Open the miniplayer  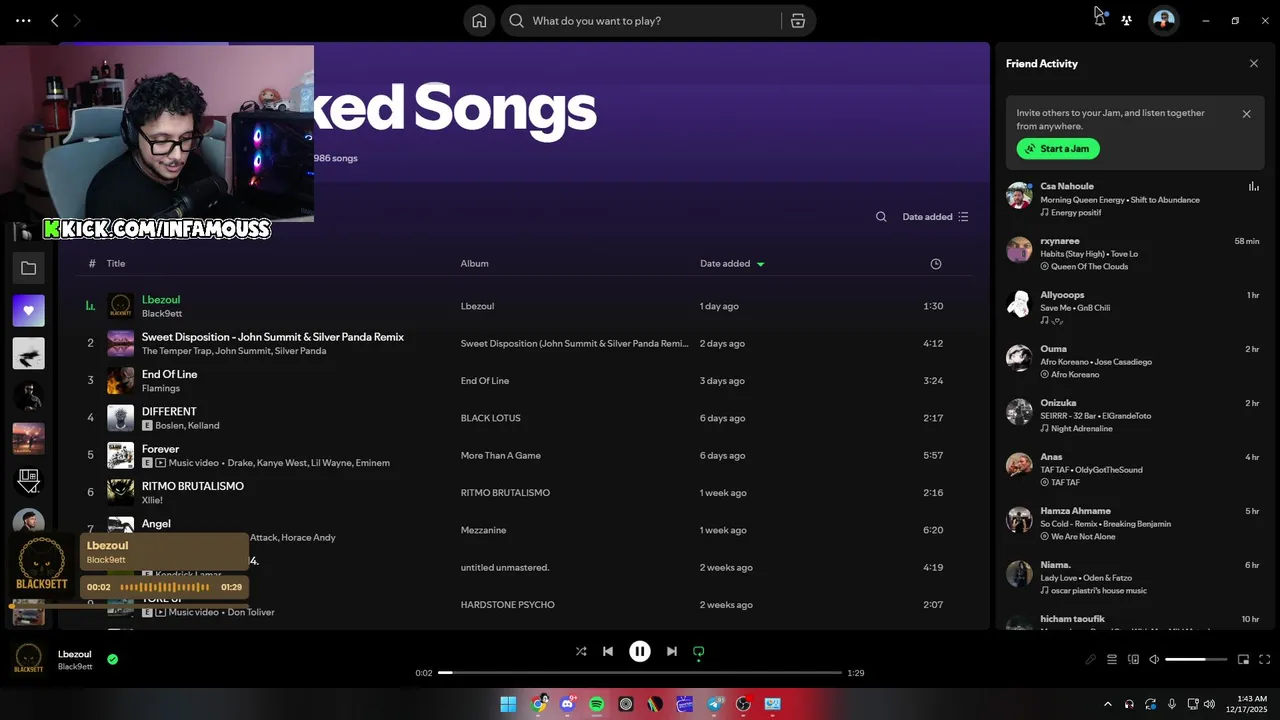pyautogui.click(x=1244, y=659)
